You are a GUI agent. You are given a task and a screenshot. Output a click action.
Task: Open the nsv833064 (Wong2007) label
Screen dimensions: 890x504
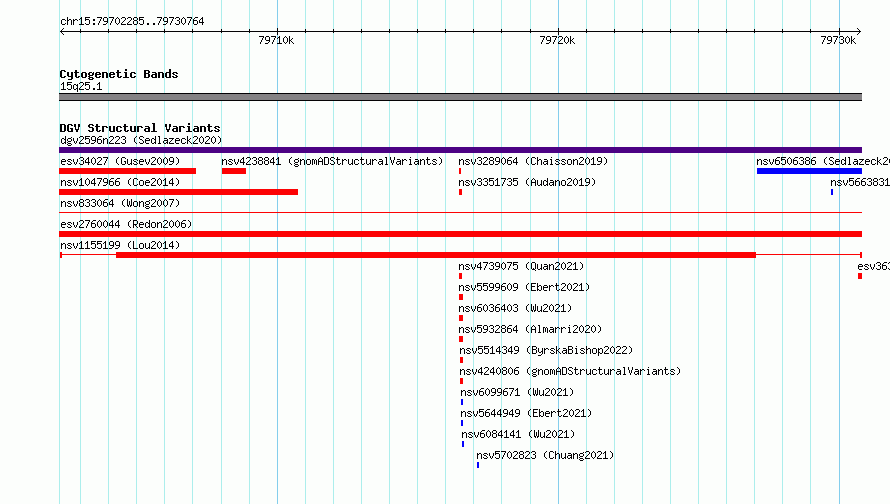pos(120,203)
